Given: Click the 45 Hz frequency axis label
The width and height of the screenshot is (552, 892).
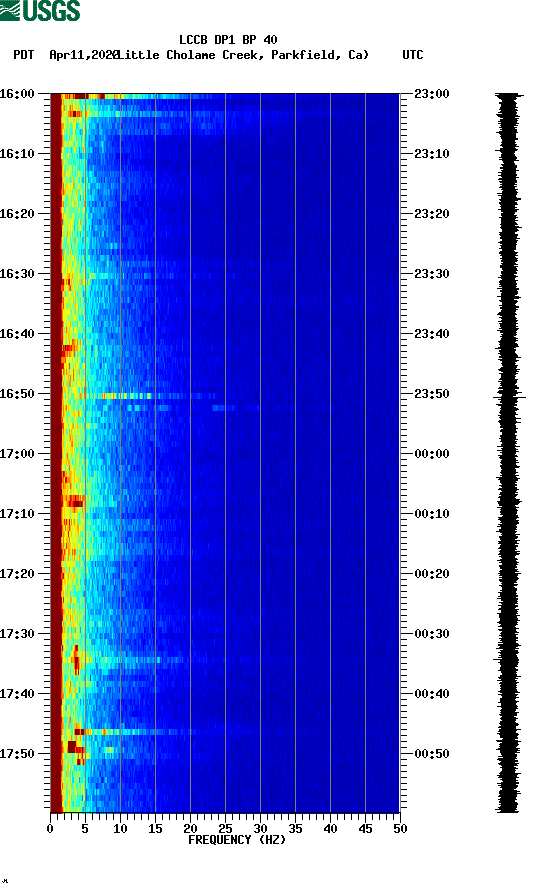Looking at the screenshot, I should [365, 829].
